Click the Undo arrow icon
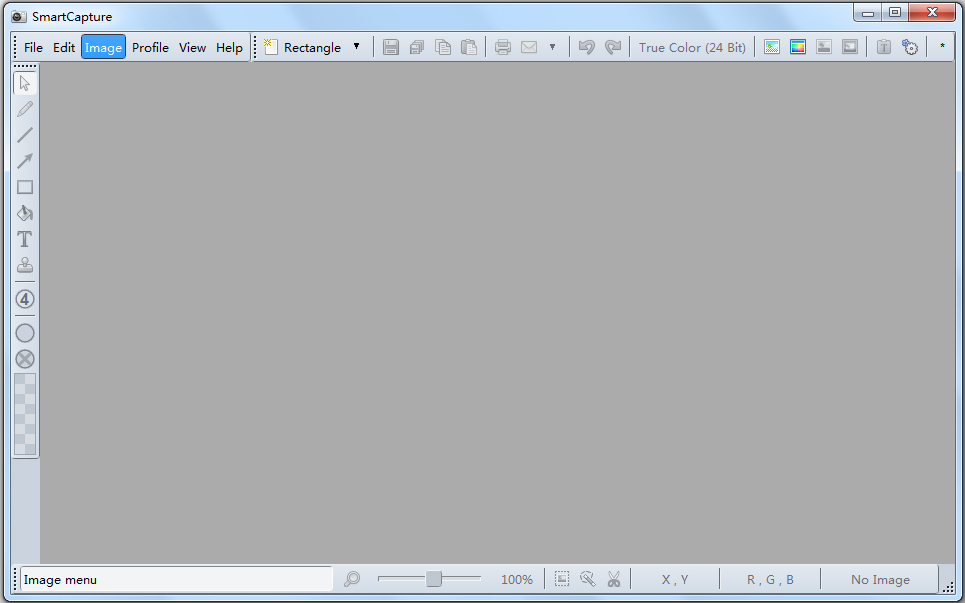Screen dimensions: 965x603 point(587,47)
